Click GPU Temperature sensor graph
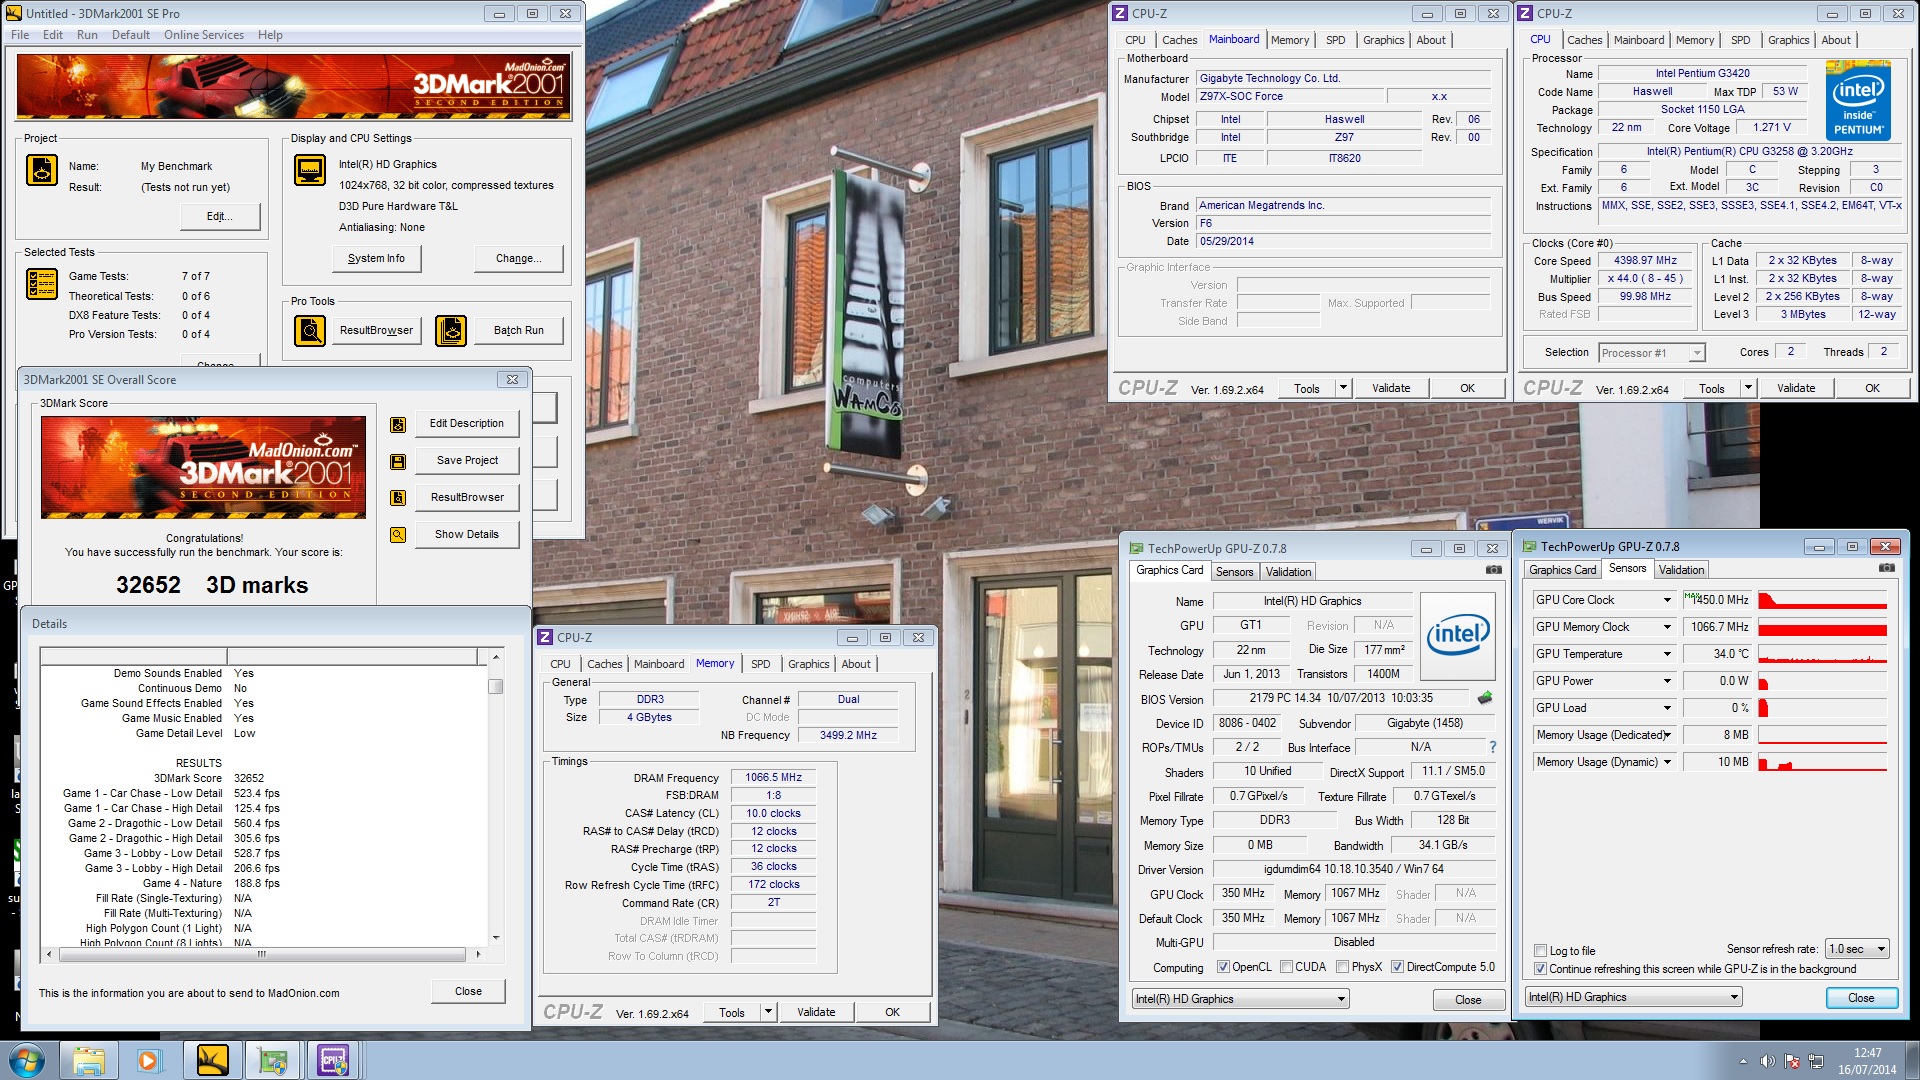Screen dimensions: 1920x1080 1822,654
